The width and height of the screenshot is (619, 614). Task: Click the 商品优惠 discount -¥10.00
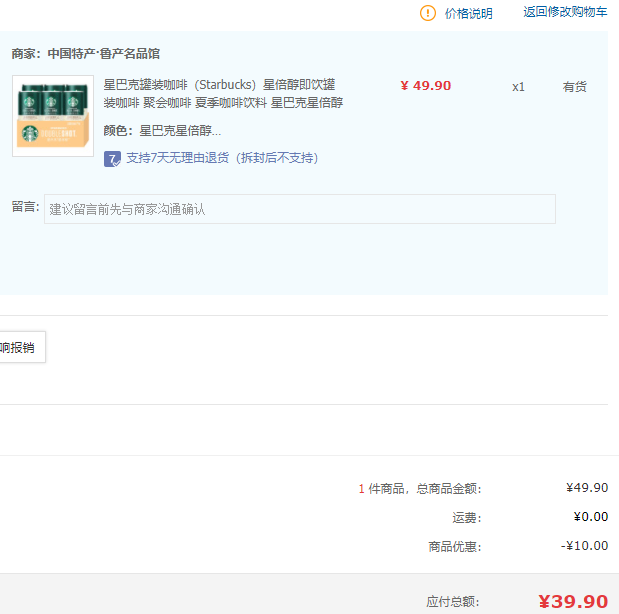(584, 546)
